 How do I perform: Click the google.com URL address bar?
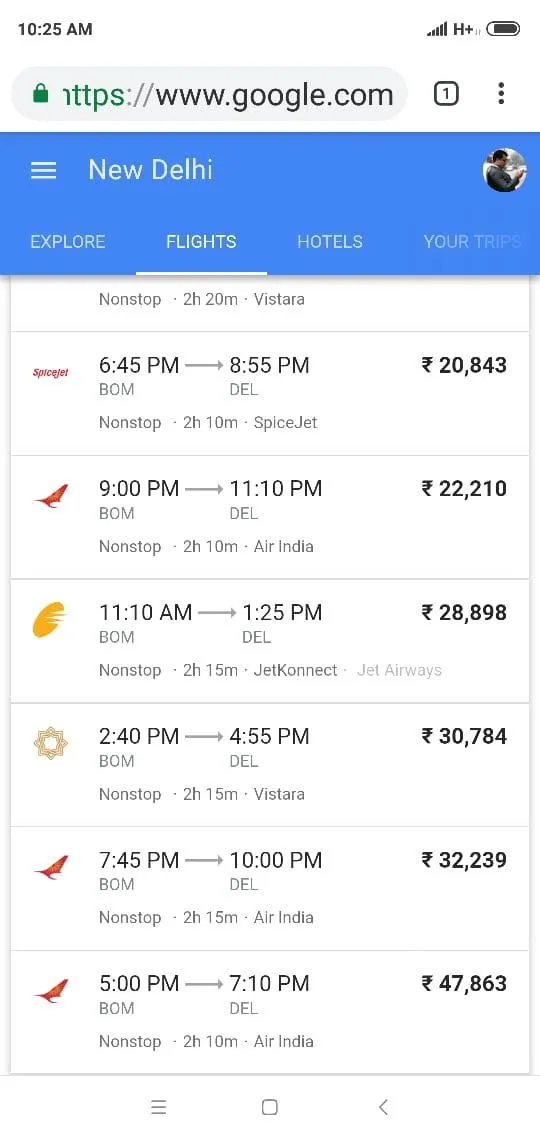[209, 94]
